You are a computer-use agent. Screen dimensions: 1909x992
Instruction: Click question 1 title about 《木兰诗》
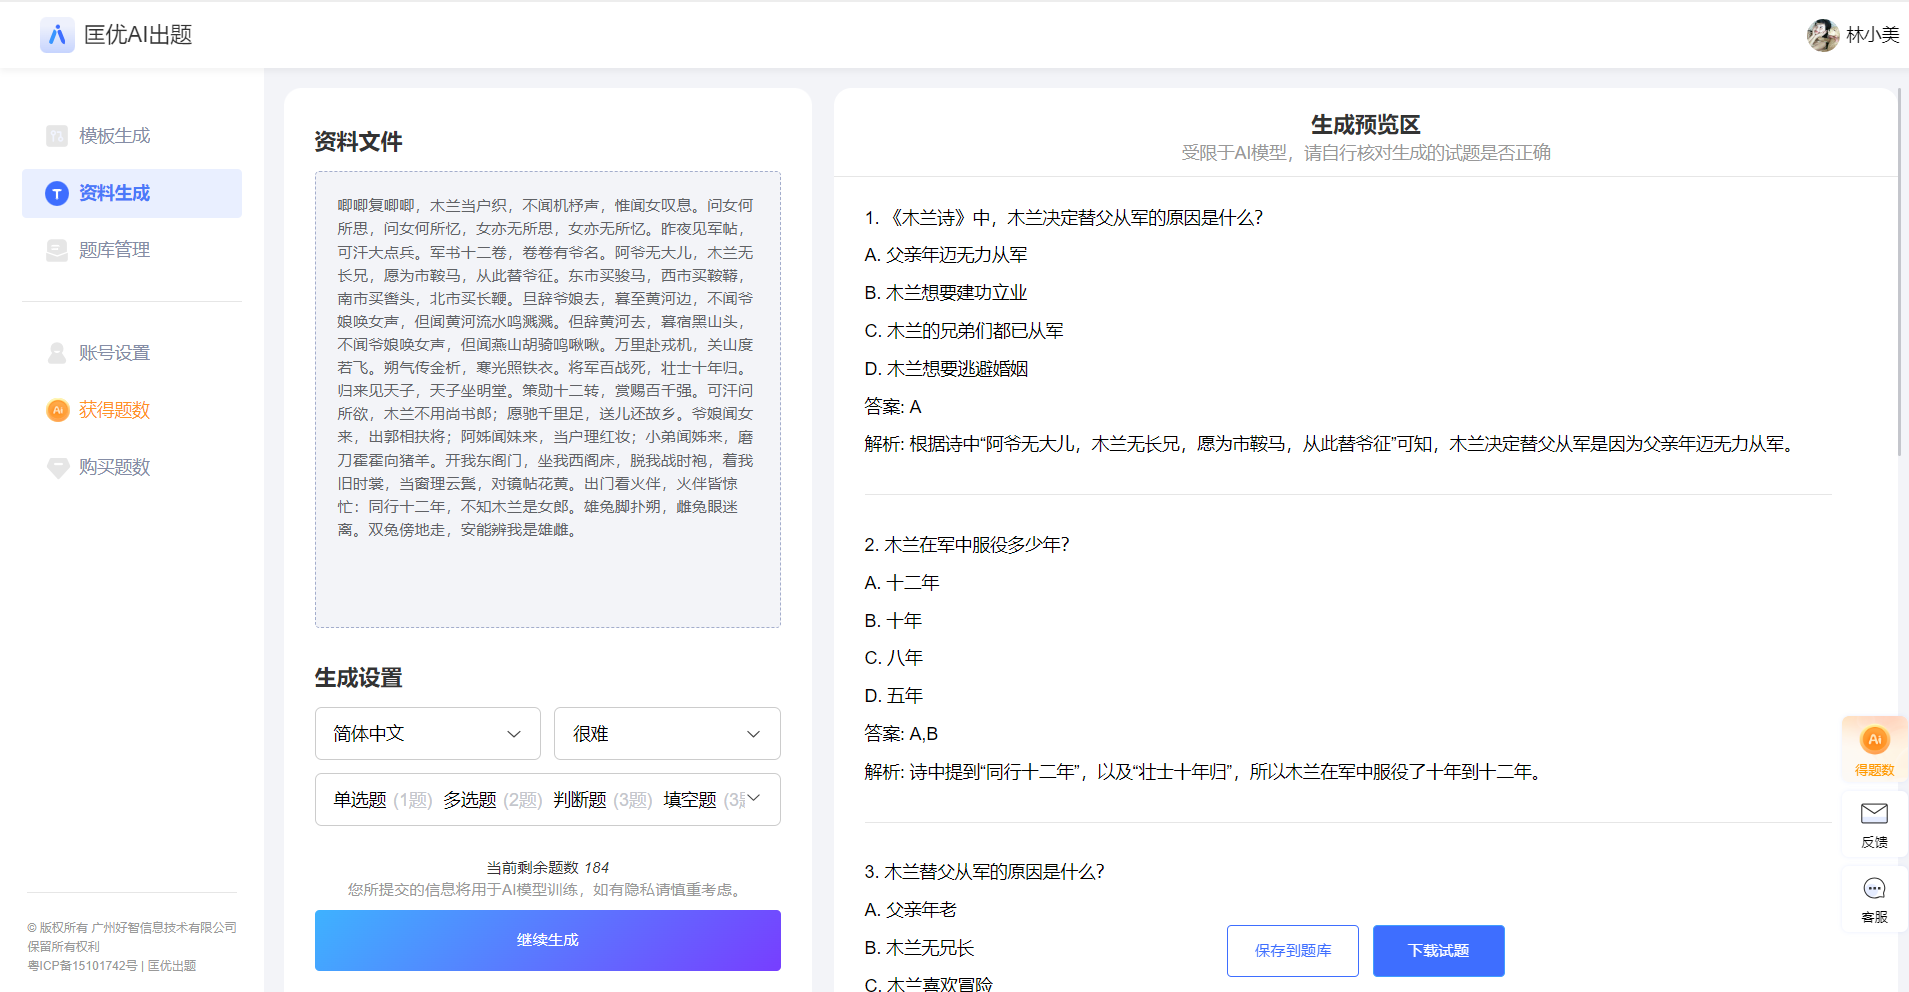[1064, 218]
